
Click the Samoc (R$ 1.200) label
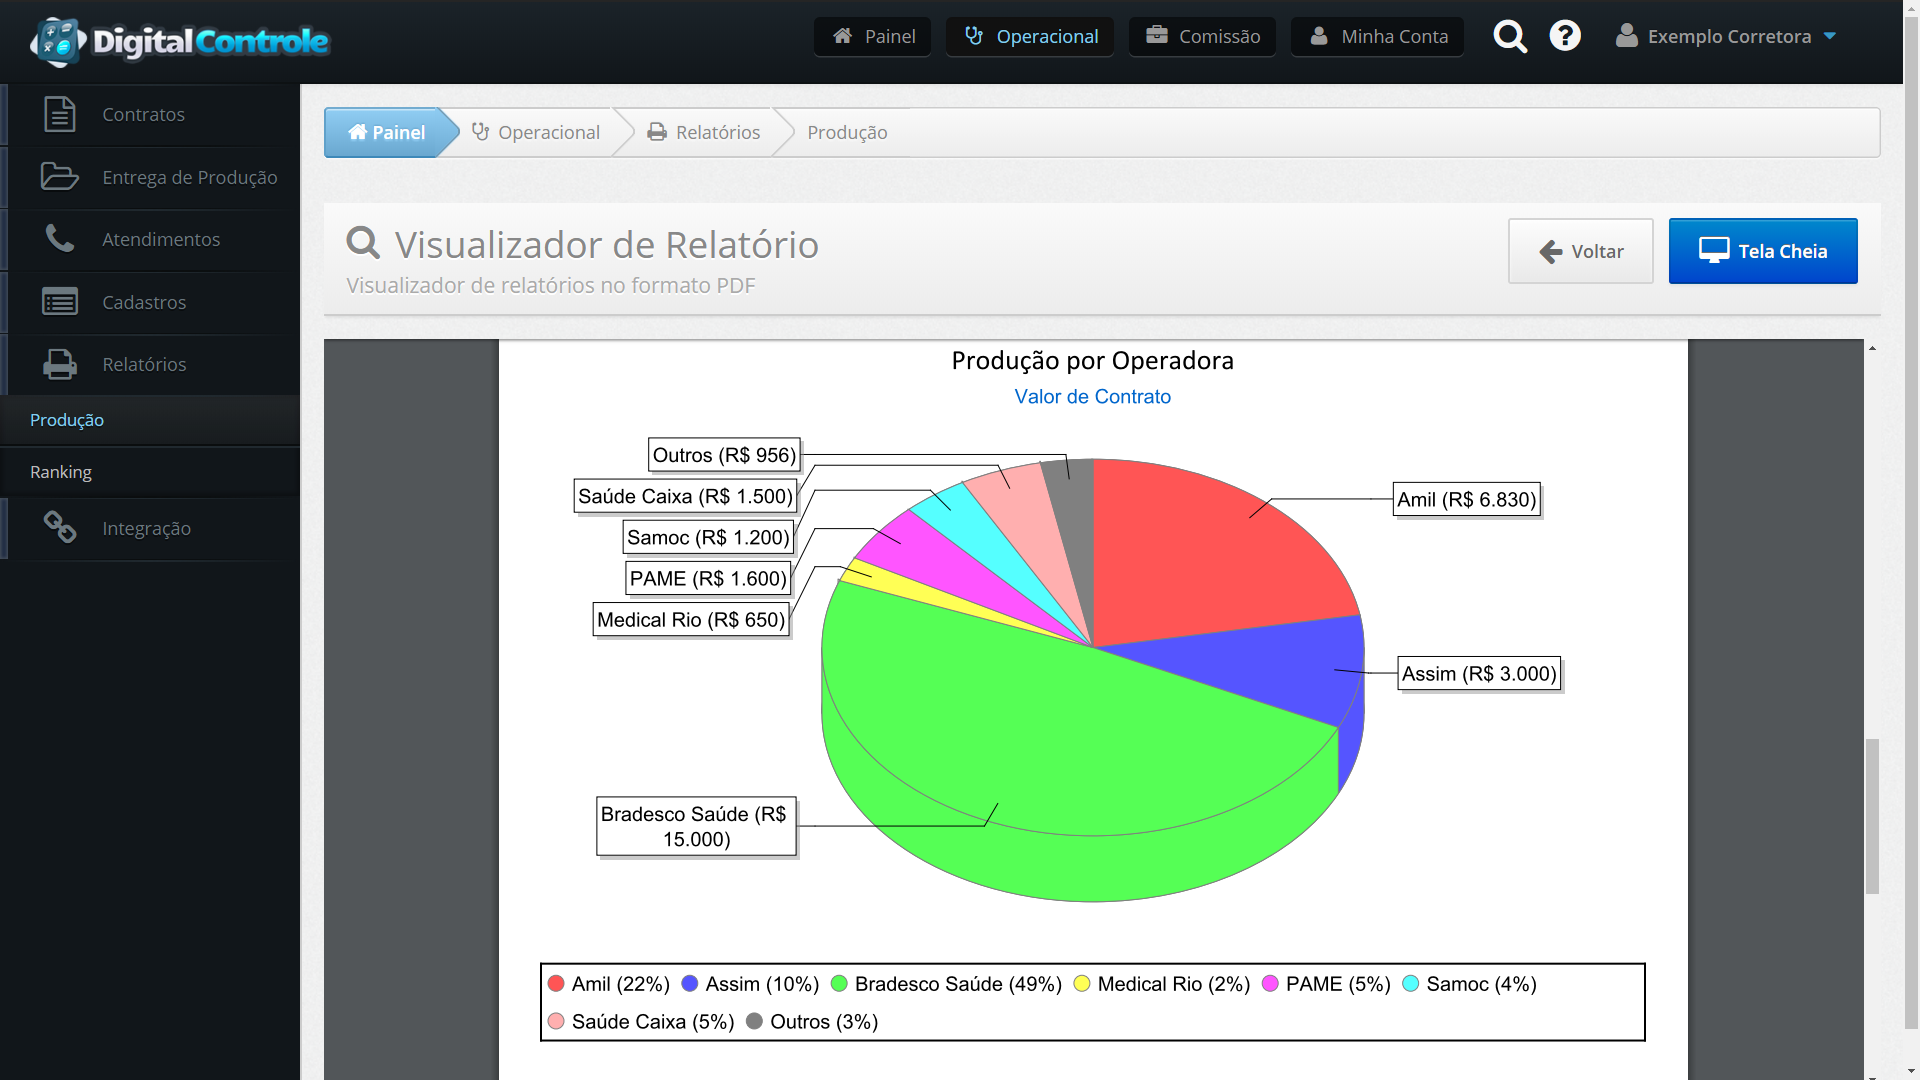(x=708, y=537)
